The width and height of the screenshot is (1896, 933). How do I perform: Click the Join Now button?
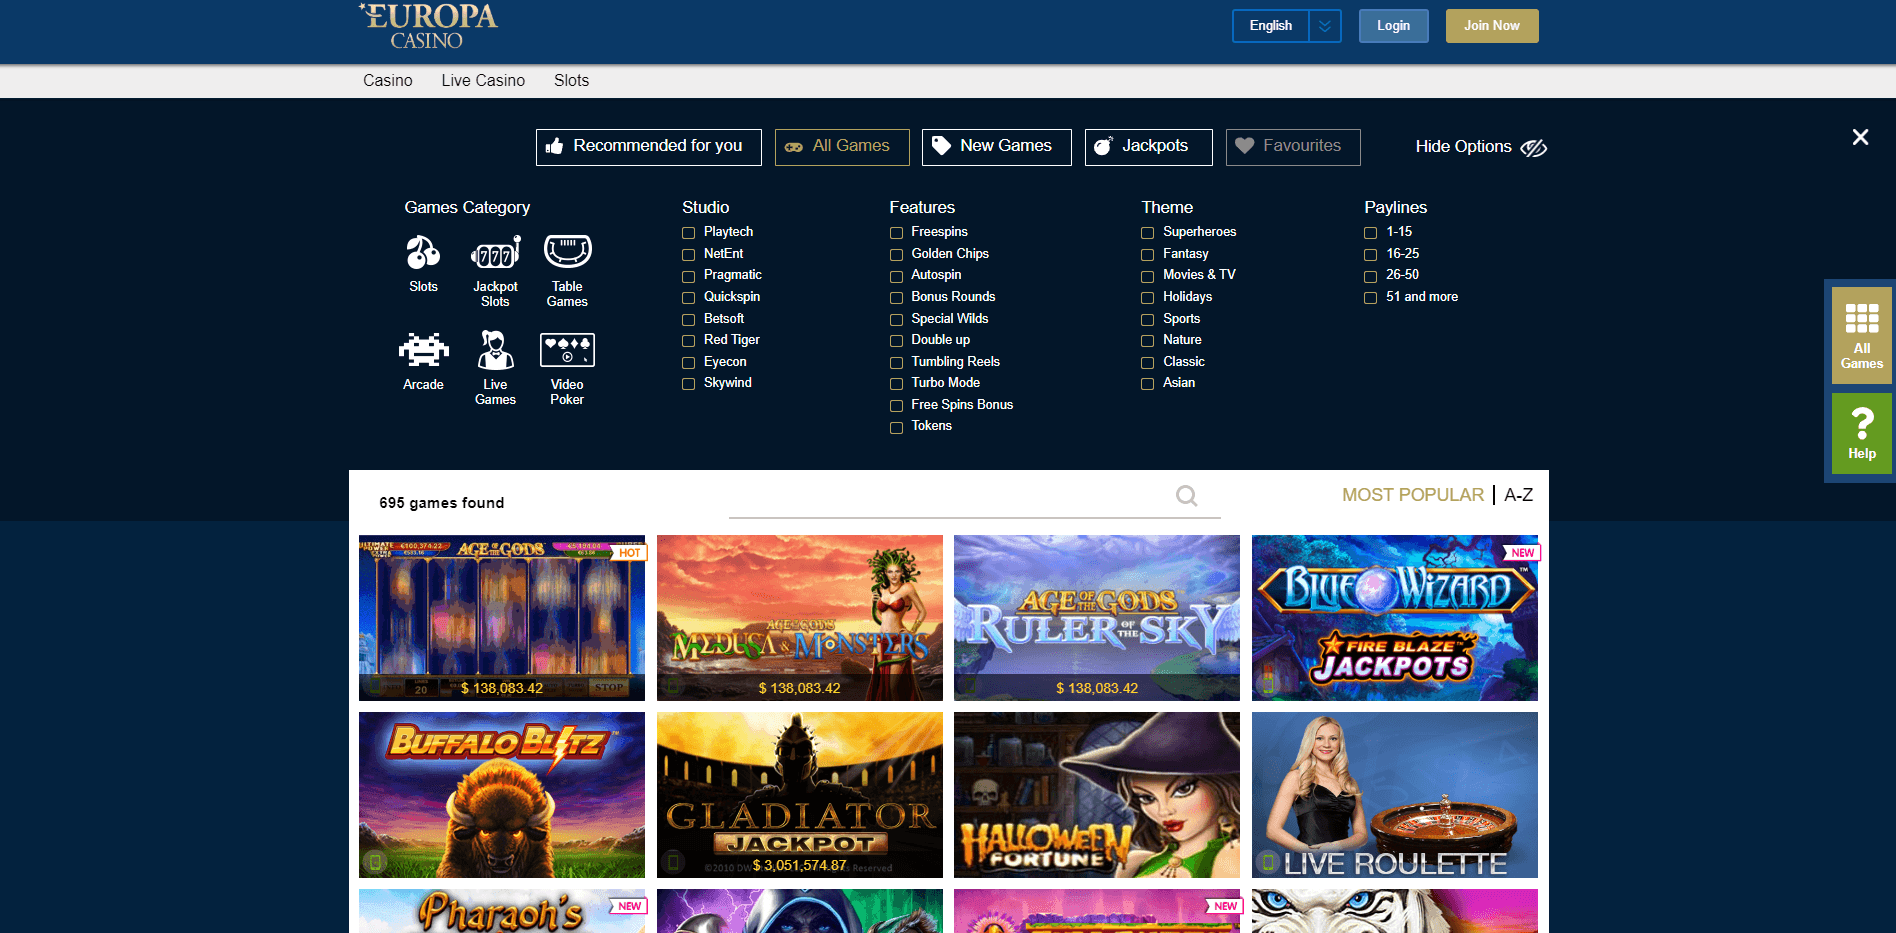1491,26
